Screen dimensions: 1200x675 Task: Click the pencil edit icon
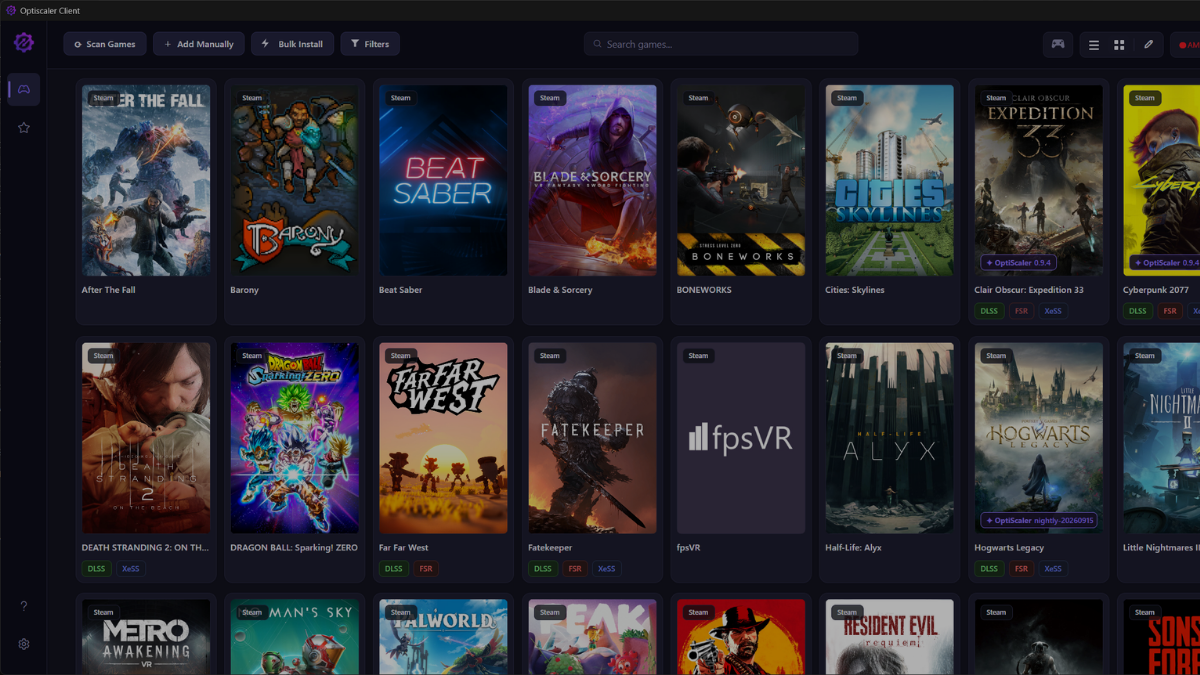1149,44
